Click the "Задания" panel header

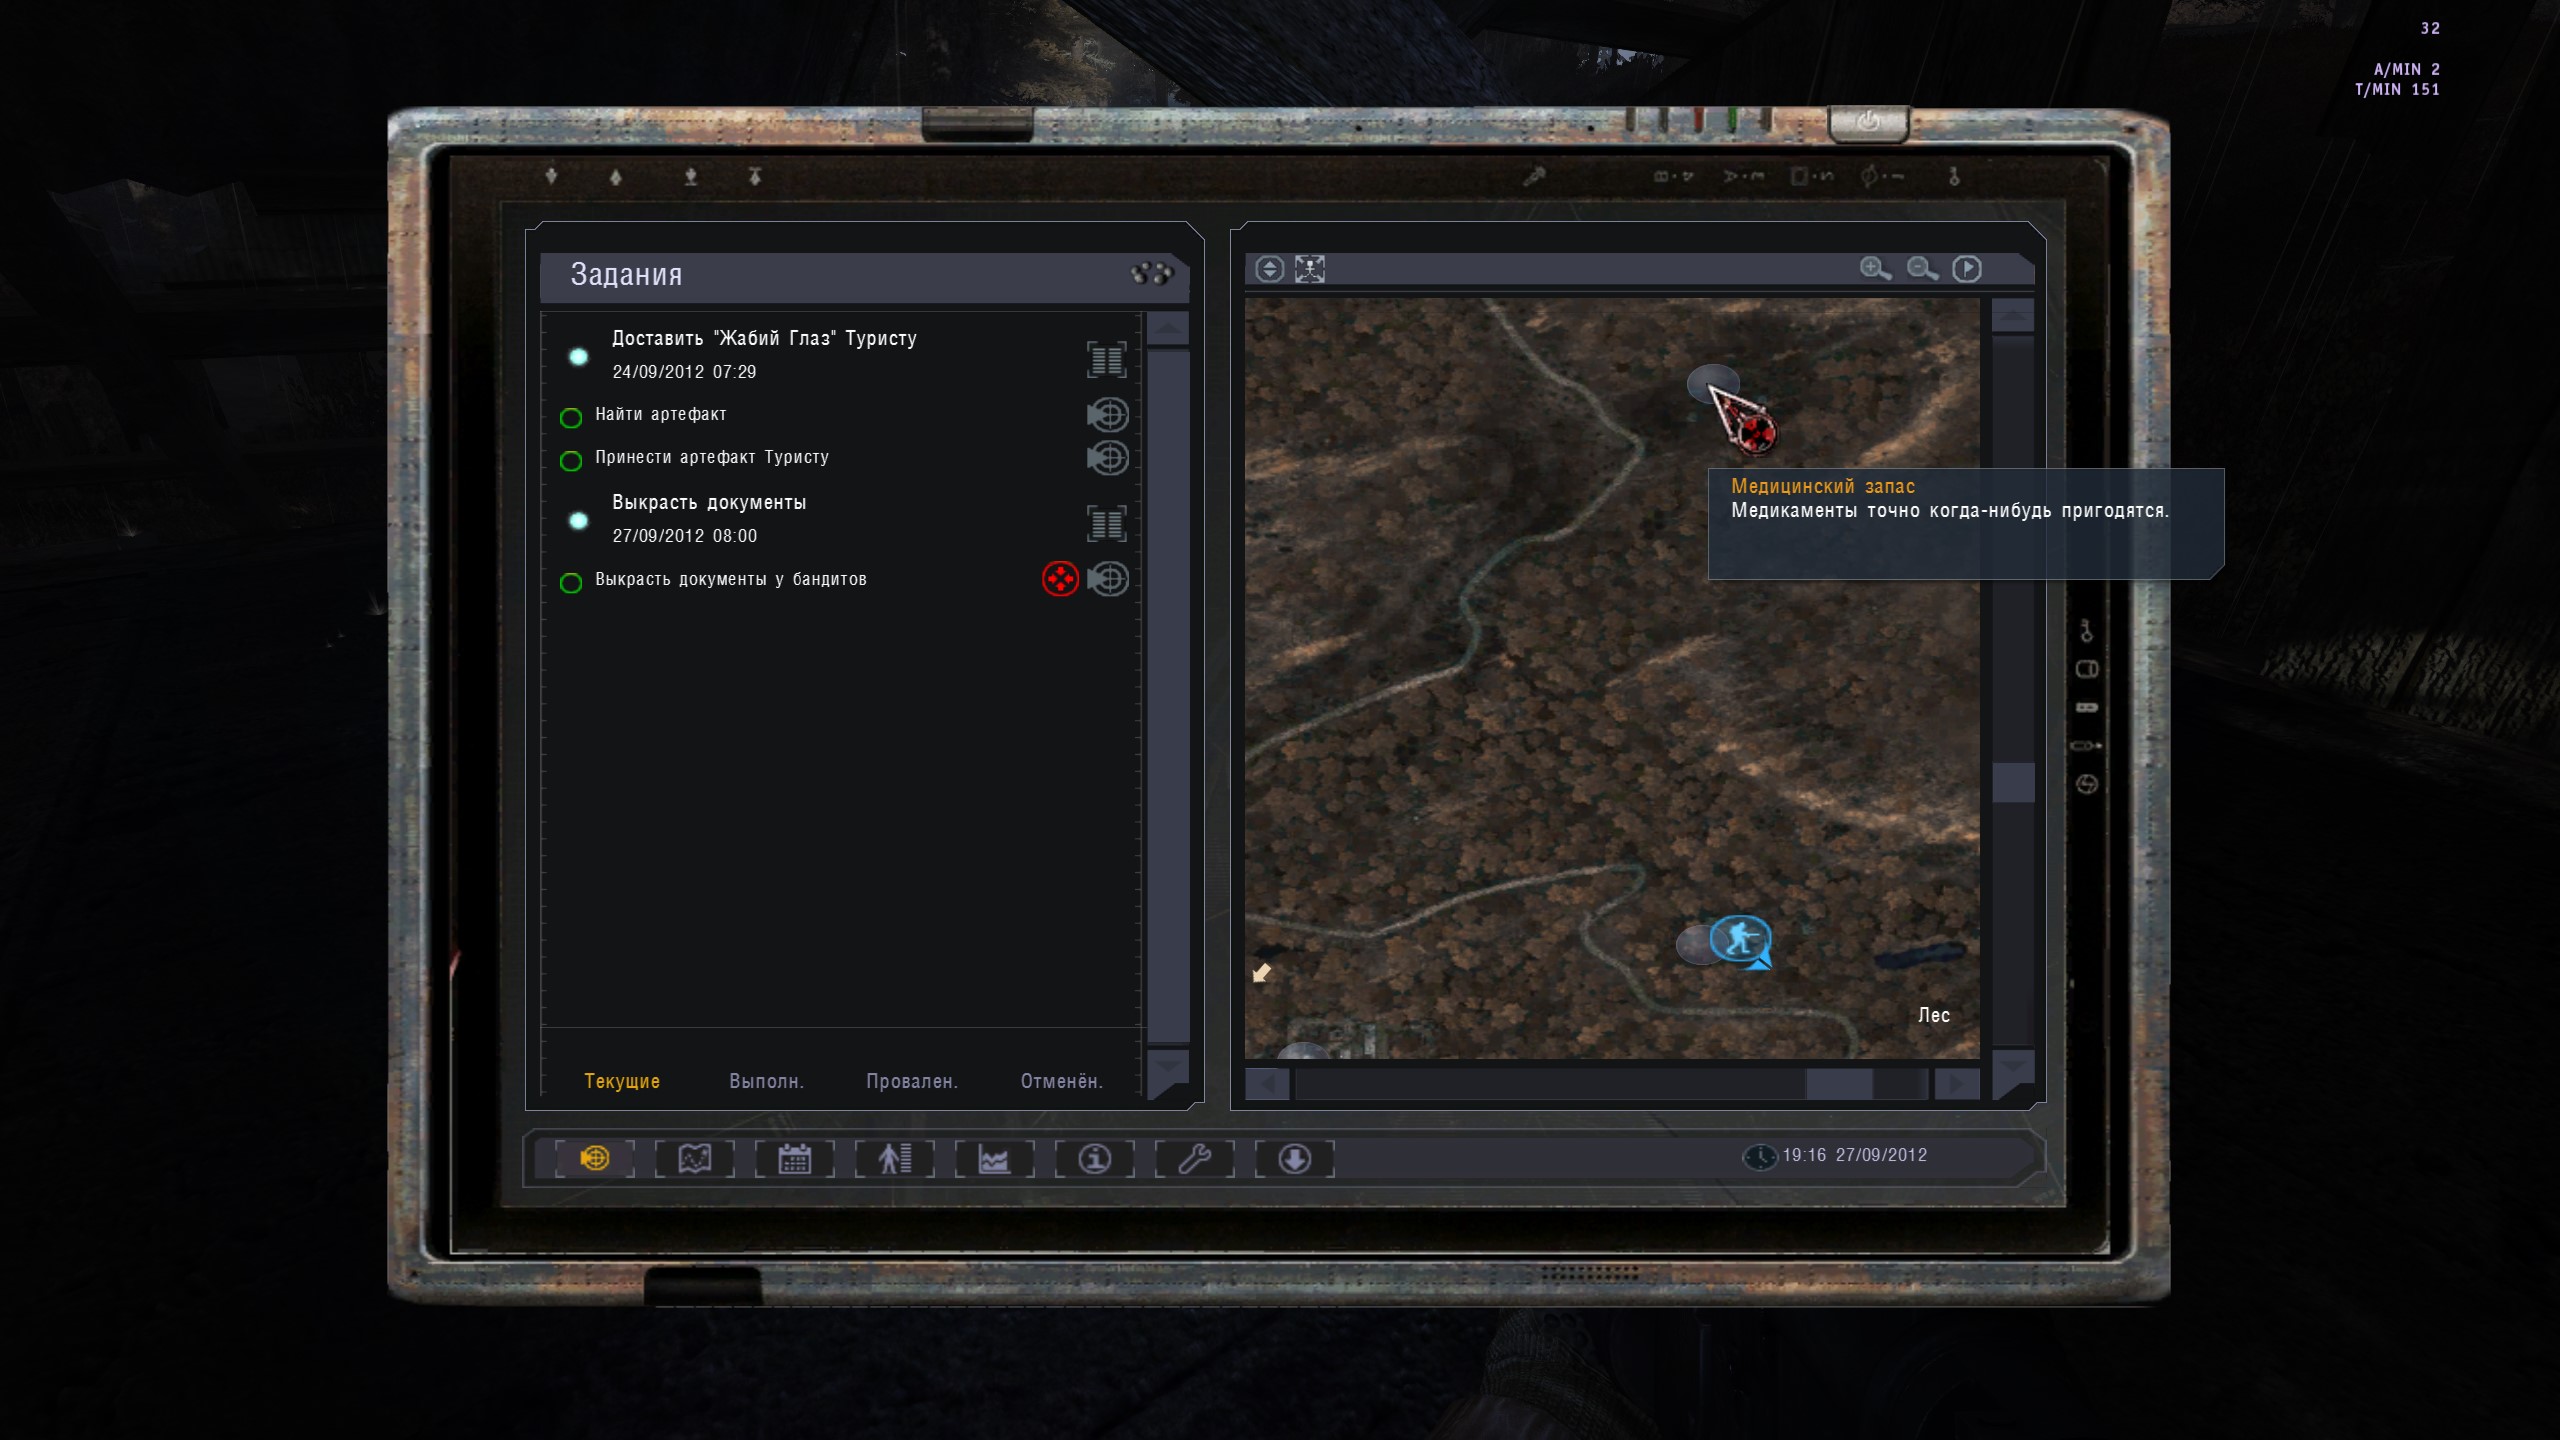864,276
